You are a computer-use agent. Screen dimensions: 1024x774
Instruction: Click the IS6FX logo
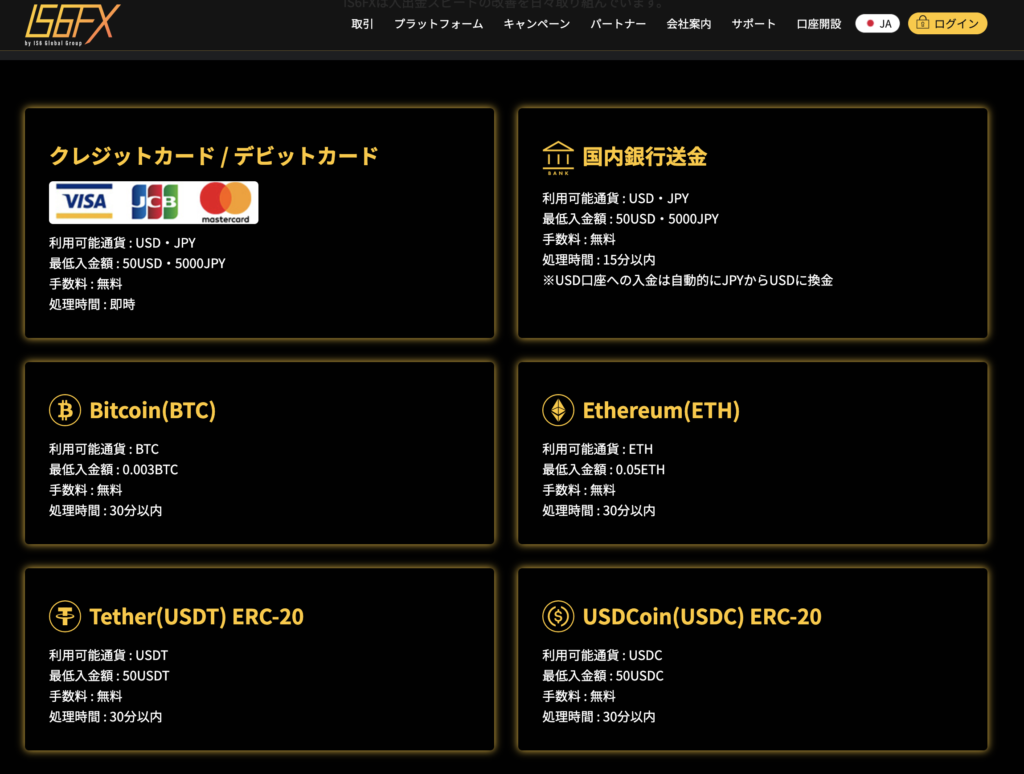tap(72, 24)
